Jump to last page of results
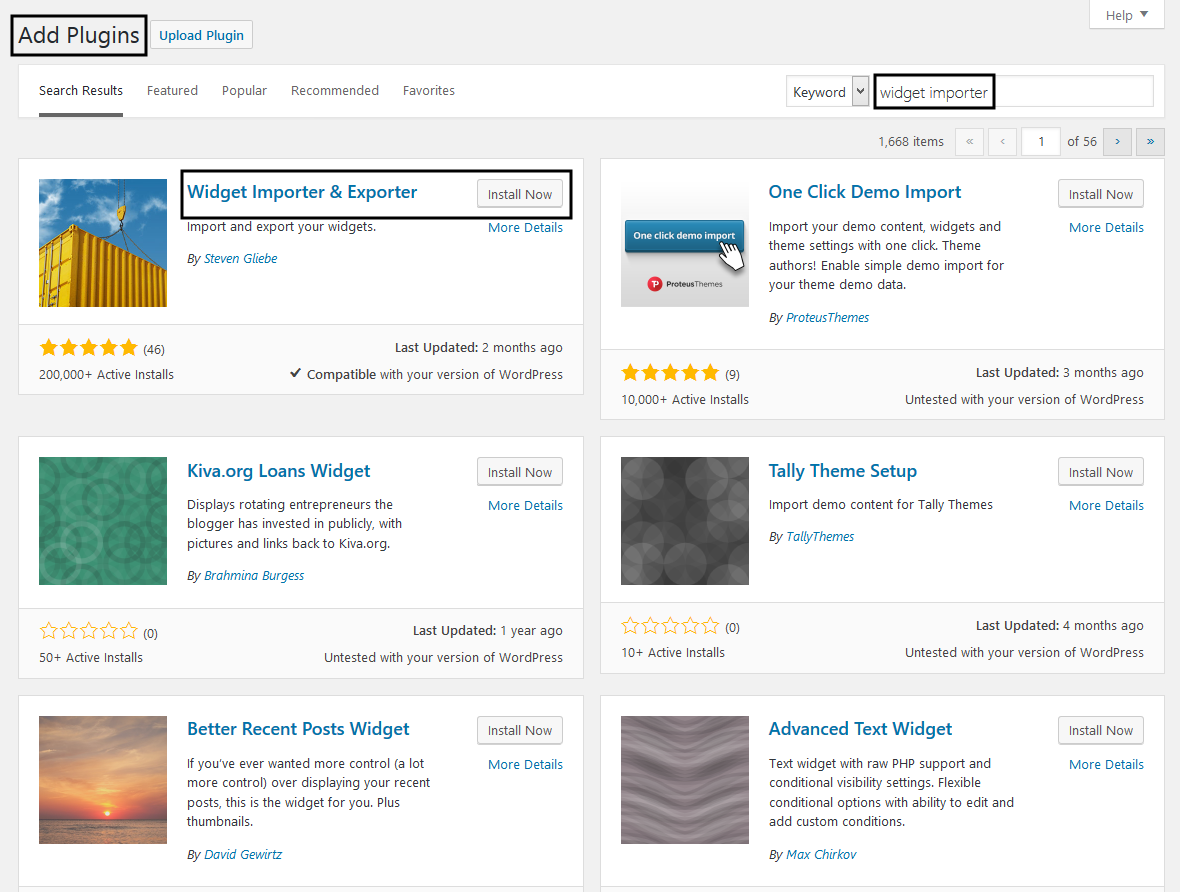This screenshot has width=1180, height=892. coord(1150,142)
